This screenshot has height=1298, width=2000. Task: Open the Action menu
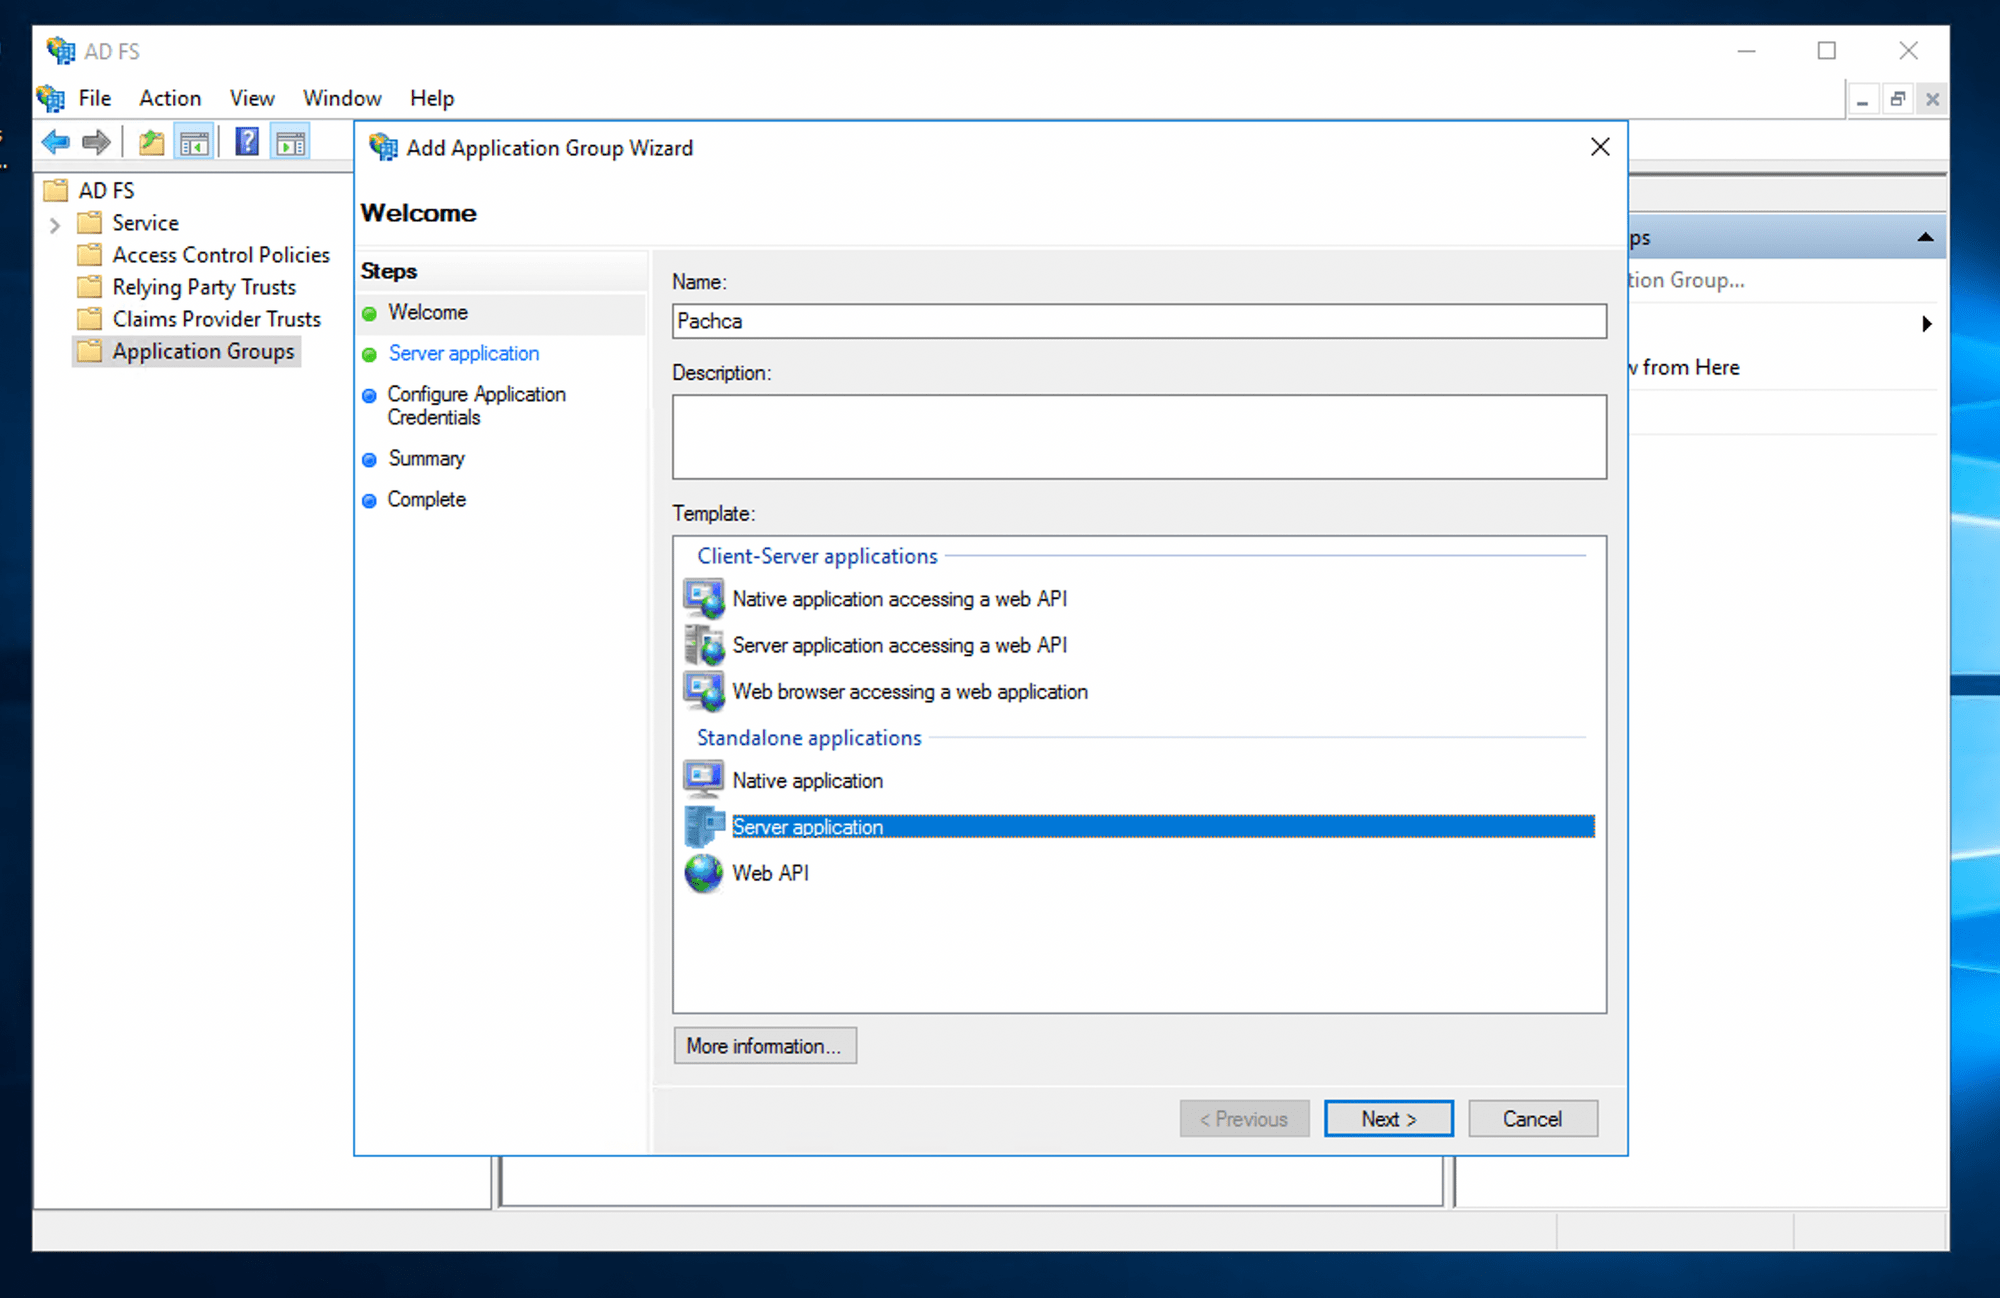(170, 98)
